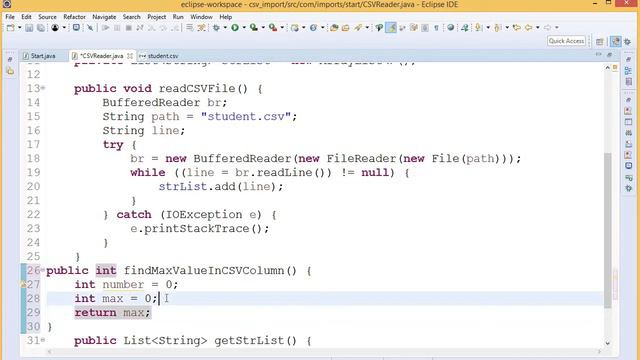This screenshot has height=360, width=640.
Task: Expand the External Tools dropdown arrow
Action: [282, 28]
